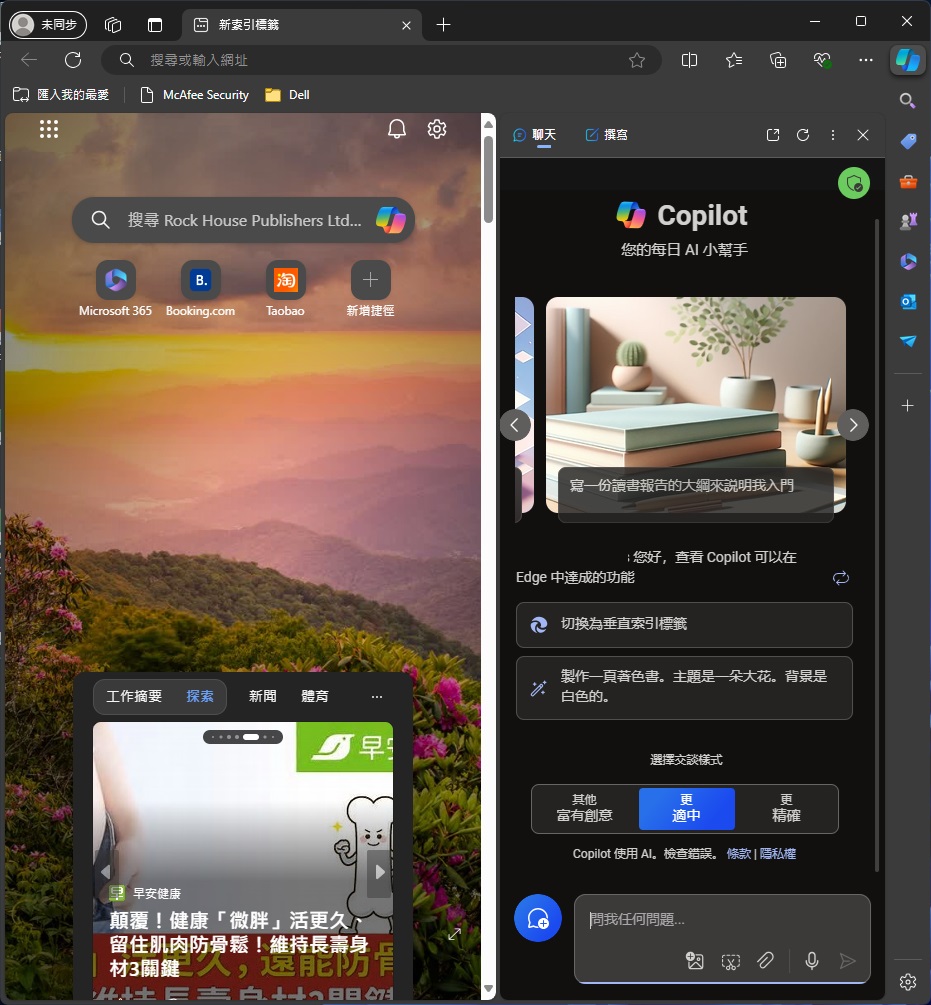Open Outlook from the Edge sidebar
Image resolution: width=931 pixels, height=1005 pixels.
point(908,301)
